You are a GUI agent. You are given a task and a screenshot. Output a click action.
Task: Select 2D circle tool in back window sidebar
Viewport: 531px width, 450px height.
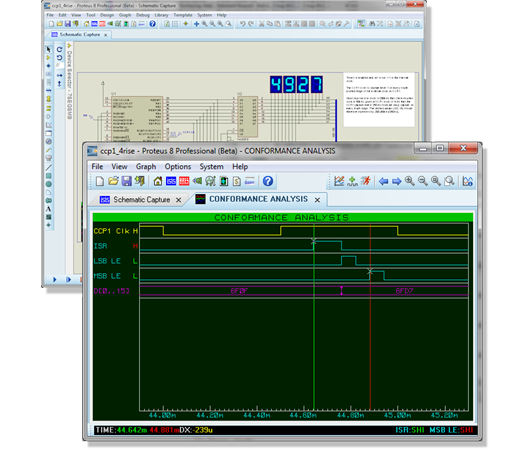click(x=49, y=184)
